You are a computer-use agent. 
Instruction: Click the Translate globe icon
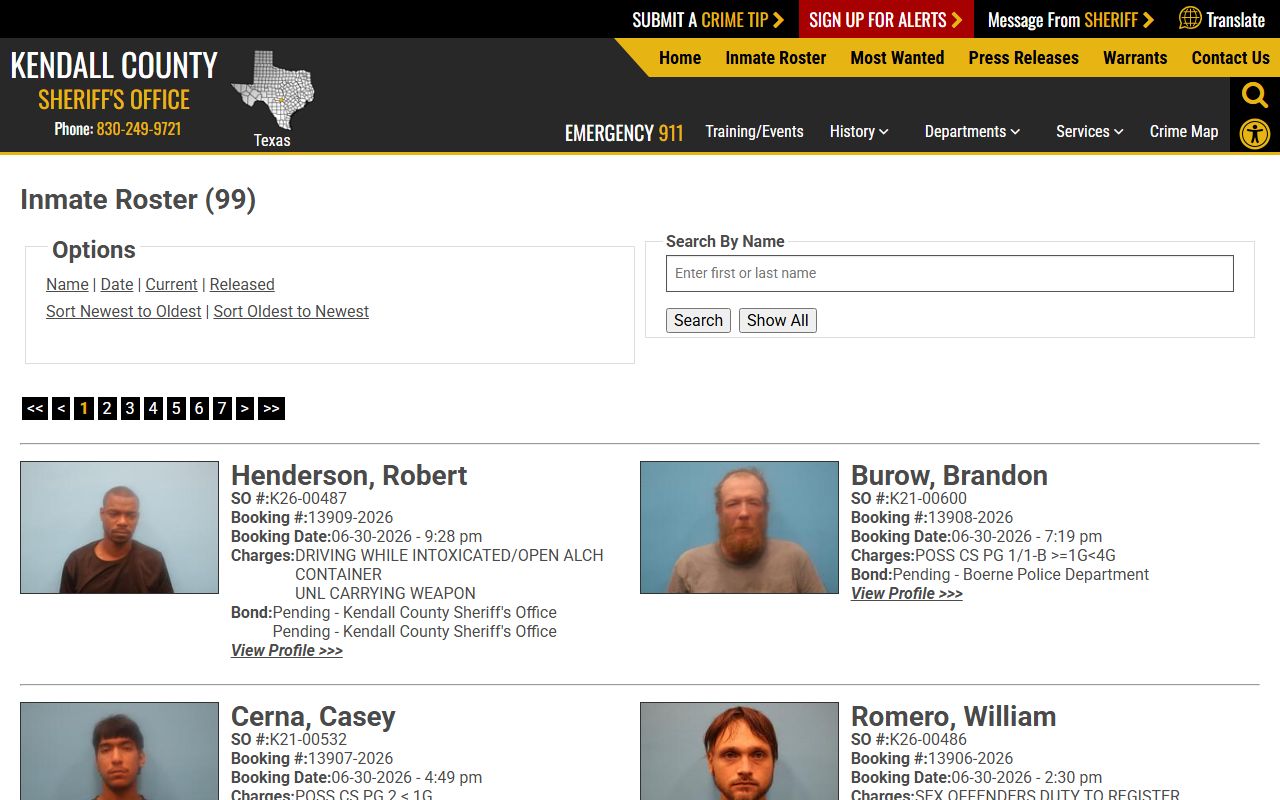pyautogui.click(x=1190, y=18)
